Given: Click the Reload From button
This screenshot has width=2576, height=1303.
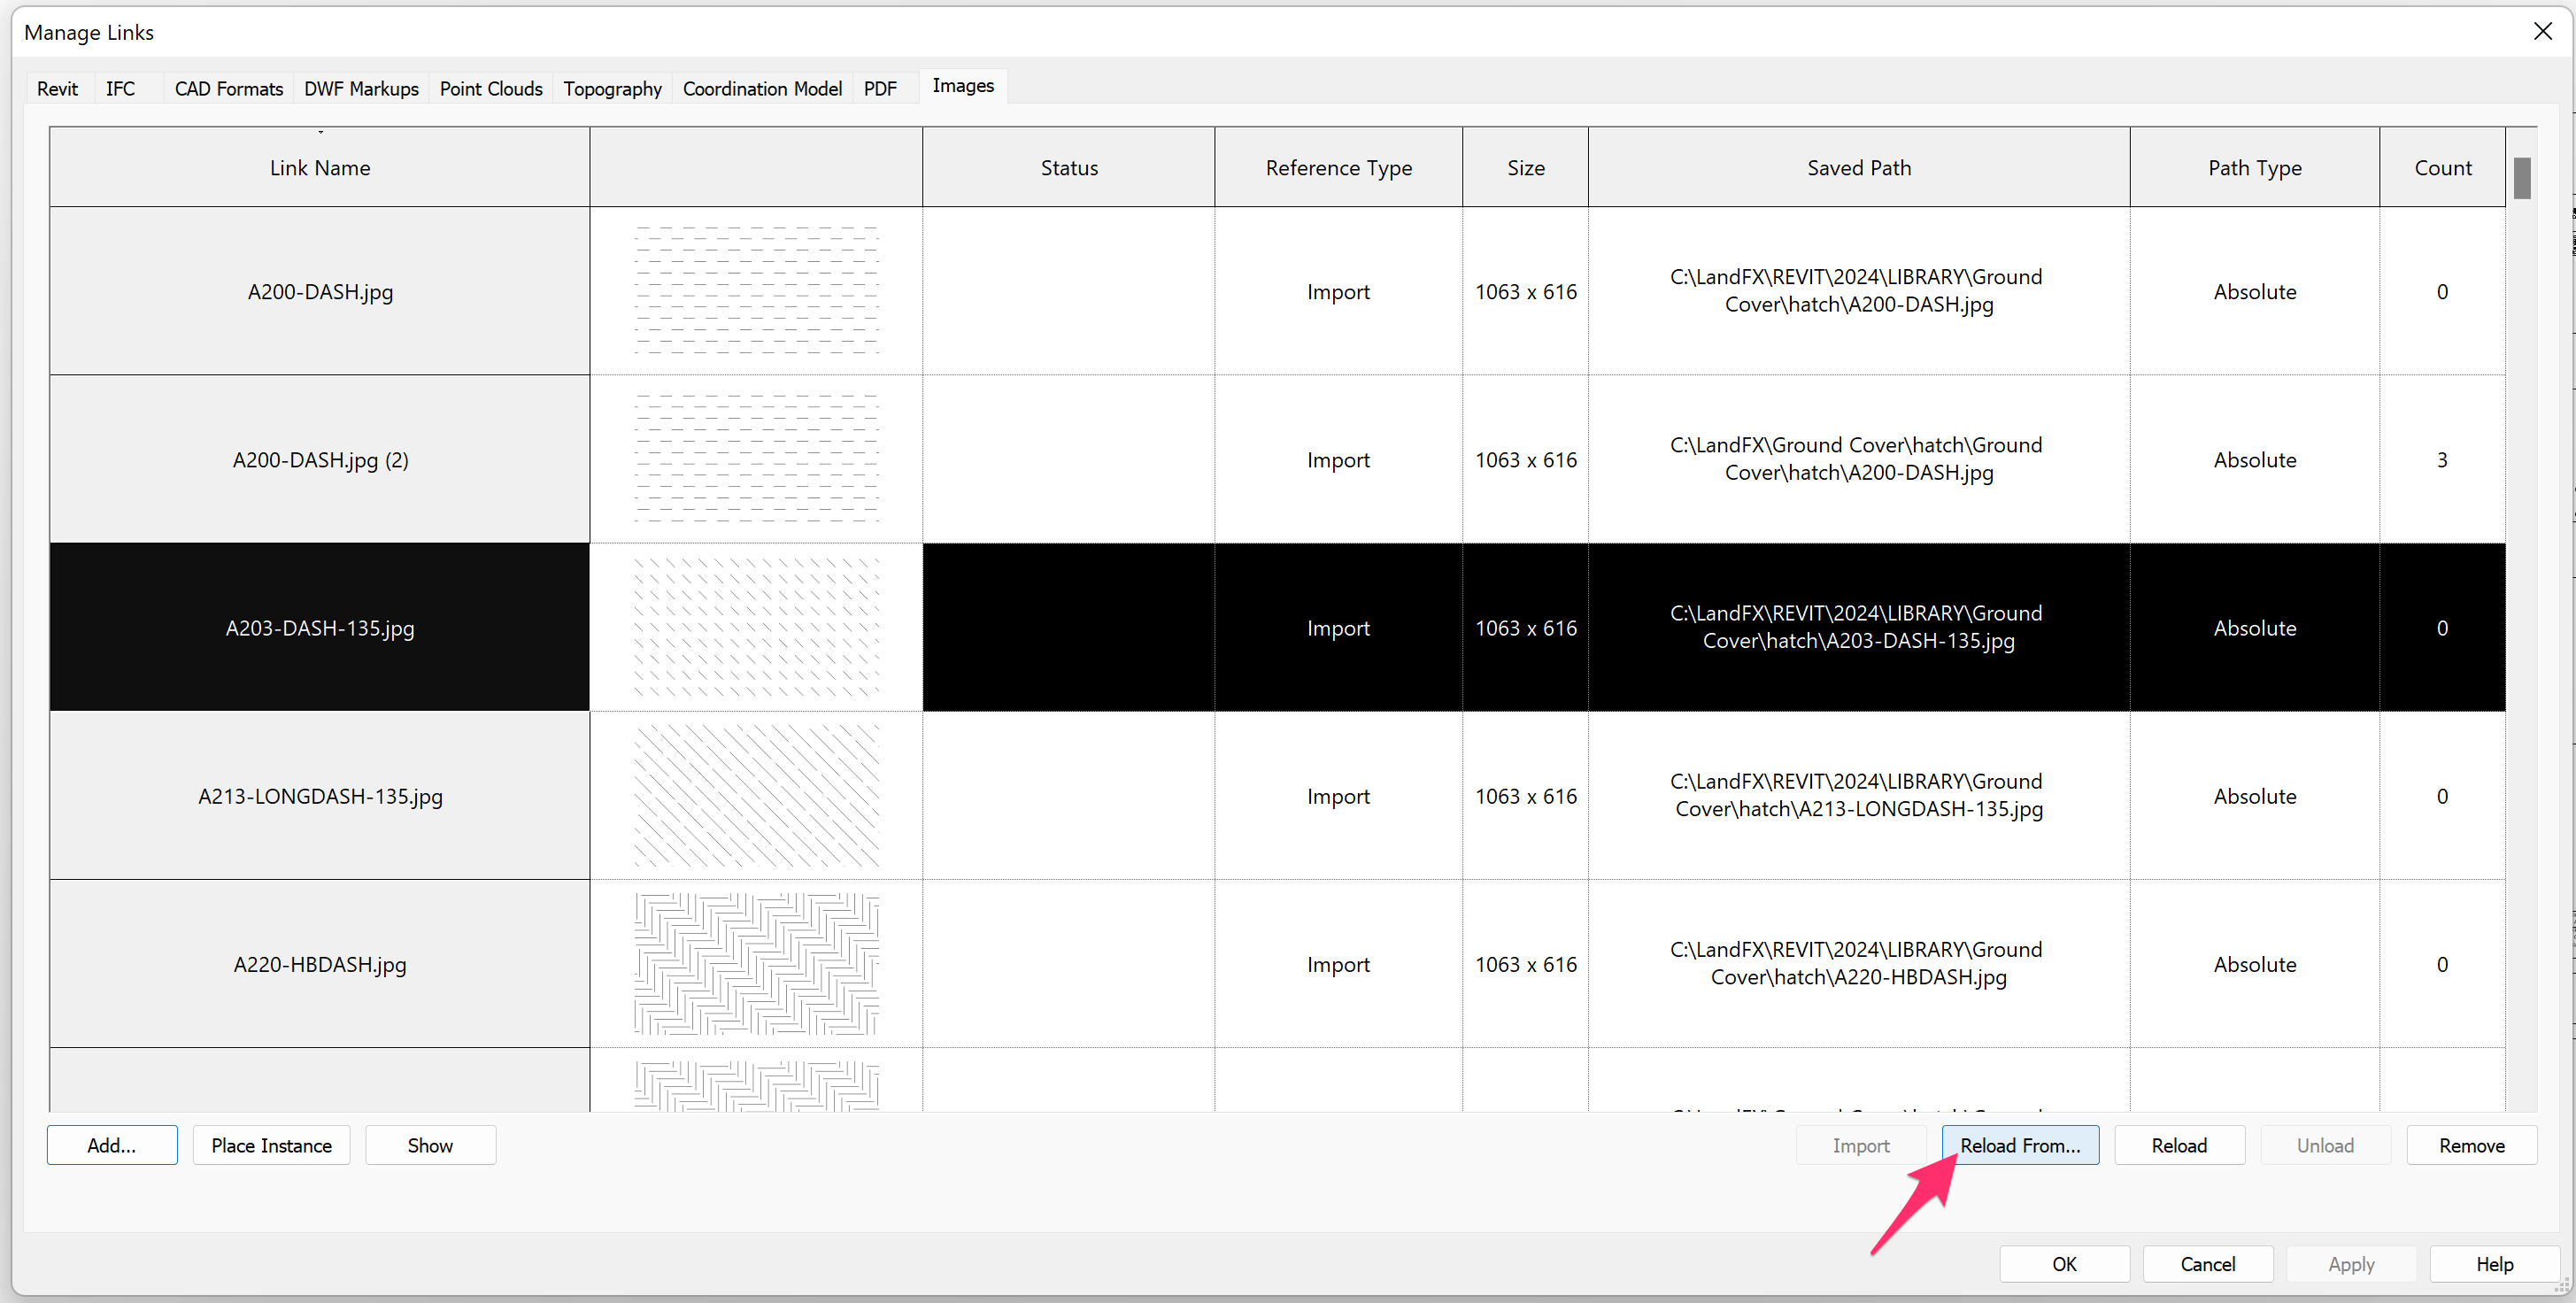Looking at the screenshot, I should point(2019,1145).
